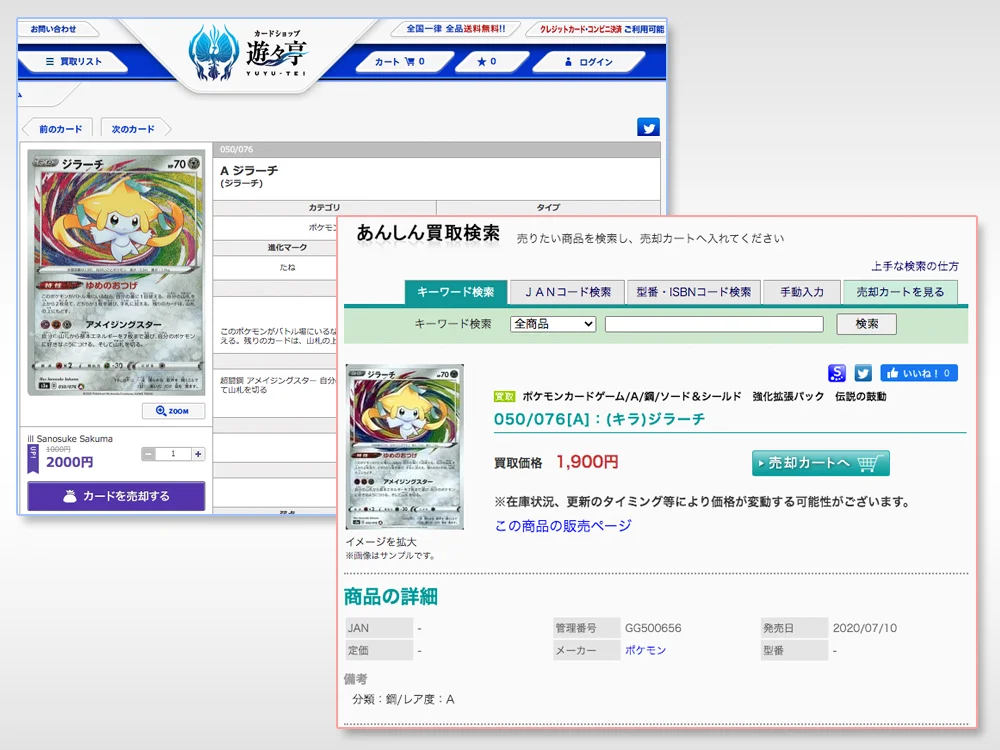Click the keyword search text field
Viewport: 1000px width, 750px height.
click(x=714, y=324)
